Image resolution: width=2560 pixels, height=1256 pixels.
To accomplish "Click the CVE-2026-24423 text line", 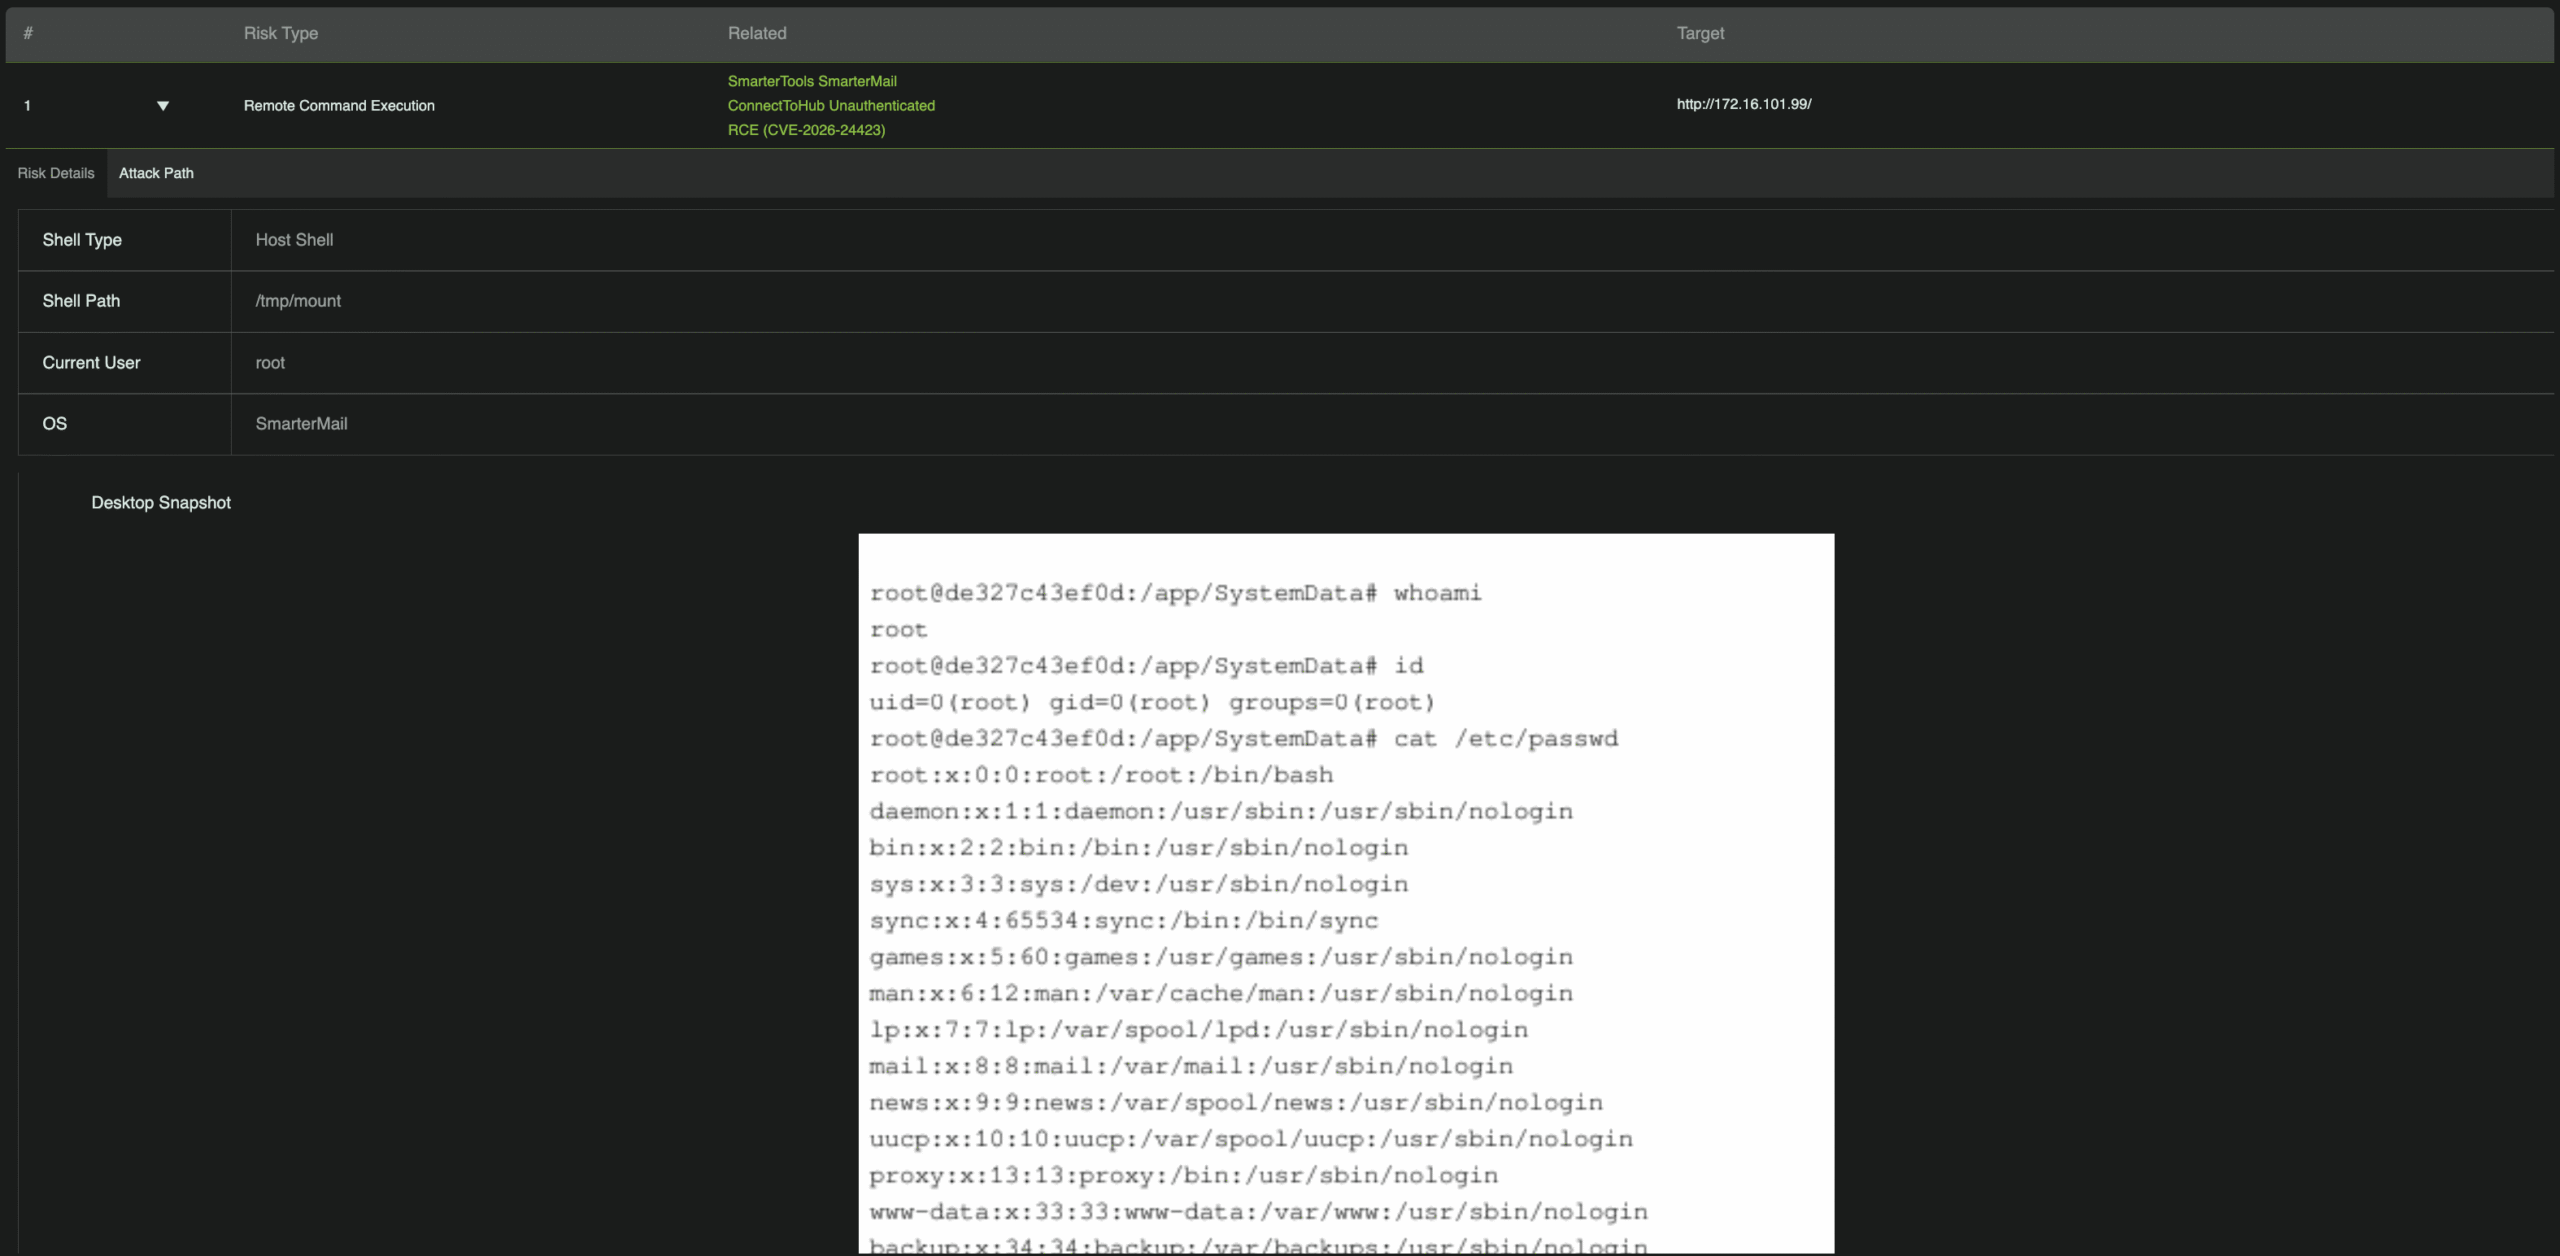I will pos(806,130).
